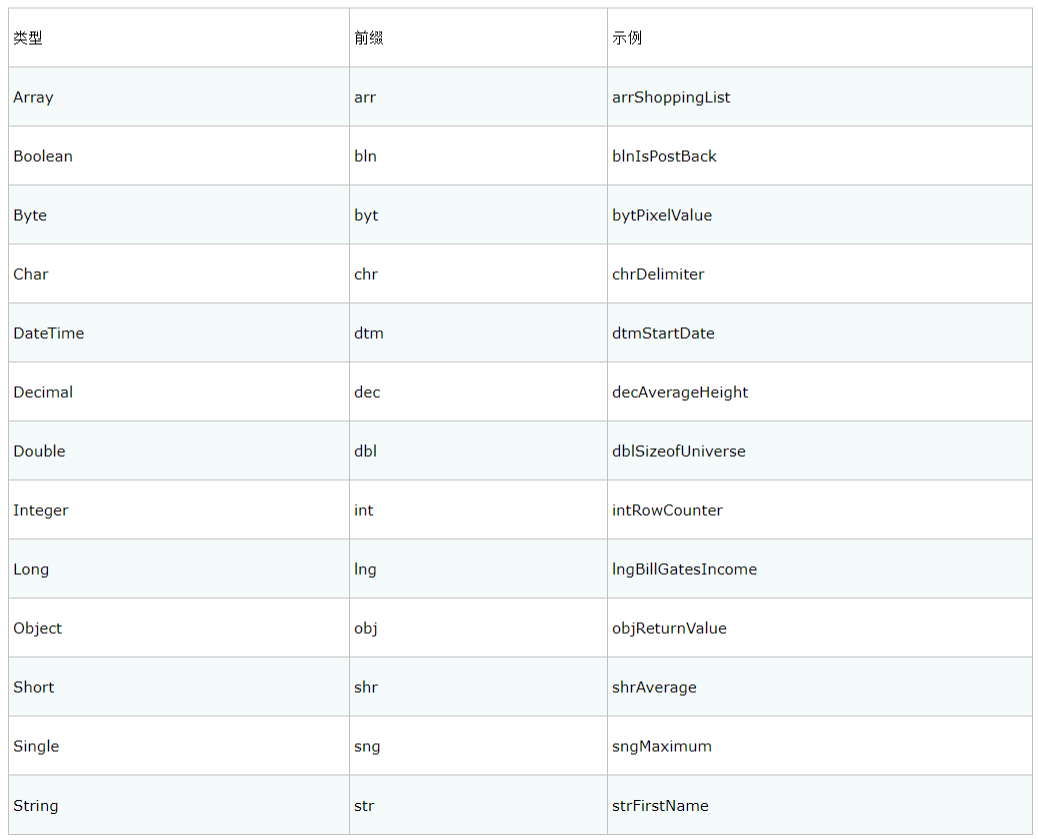Click the String type cell
Viewport: 1038px width, 840px height.
[x=36, y=805]
